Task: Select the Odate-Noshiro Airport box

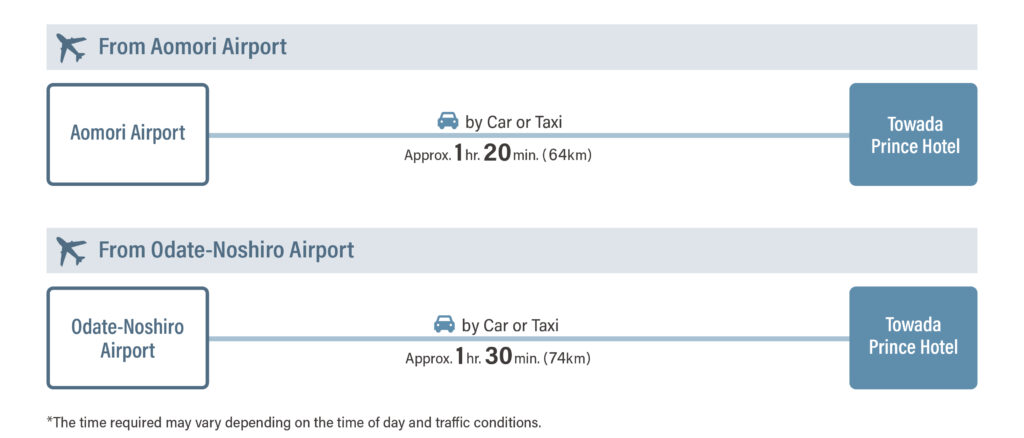Action: (128, 337)
